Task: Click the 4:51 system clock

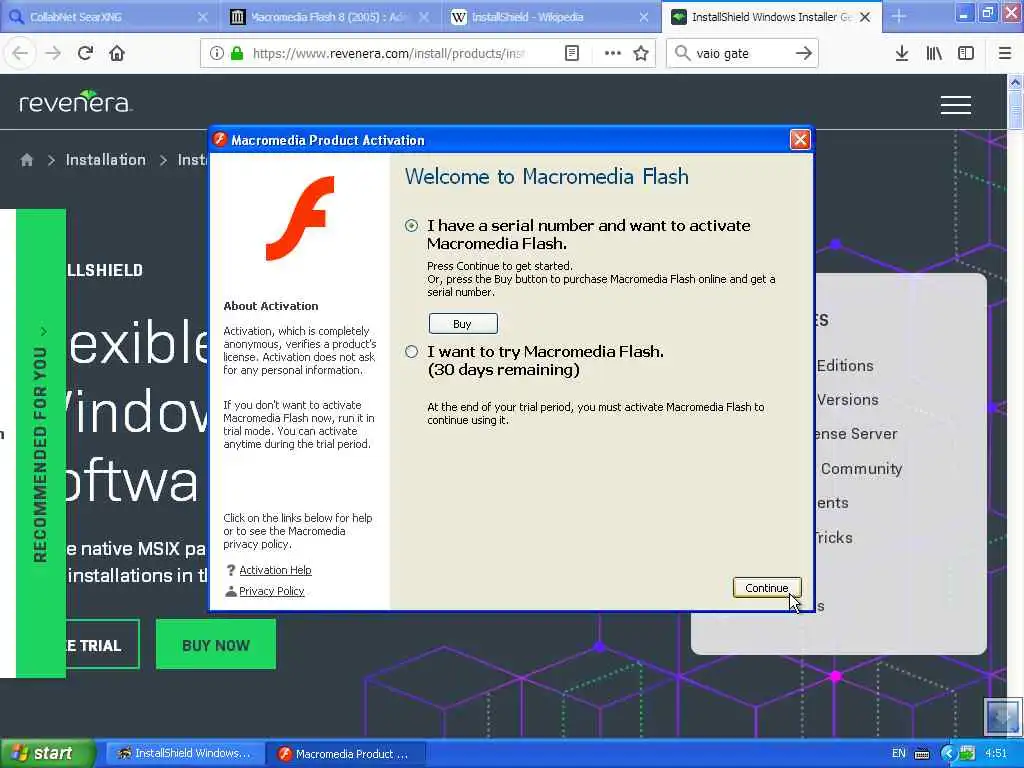Action: 996,753
